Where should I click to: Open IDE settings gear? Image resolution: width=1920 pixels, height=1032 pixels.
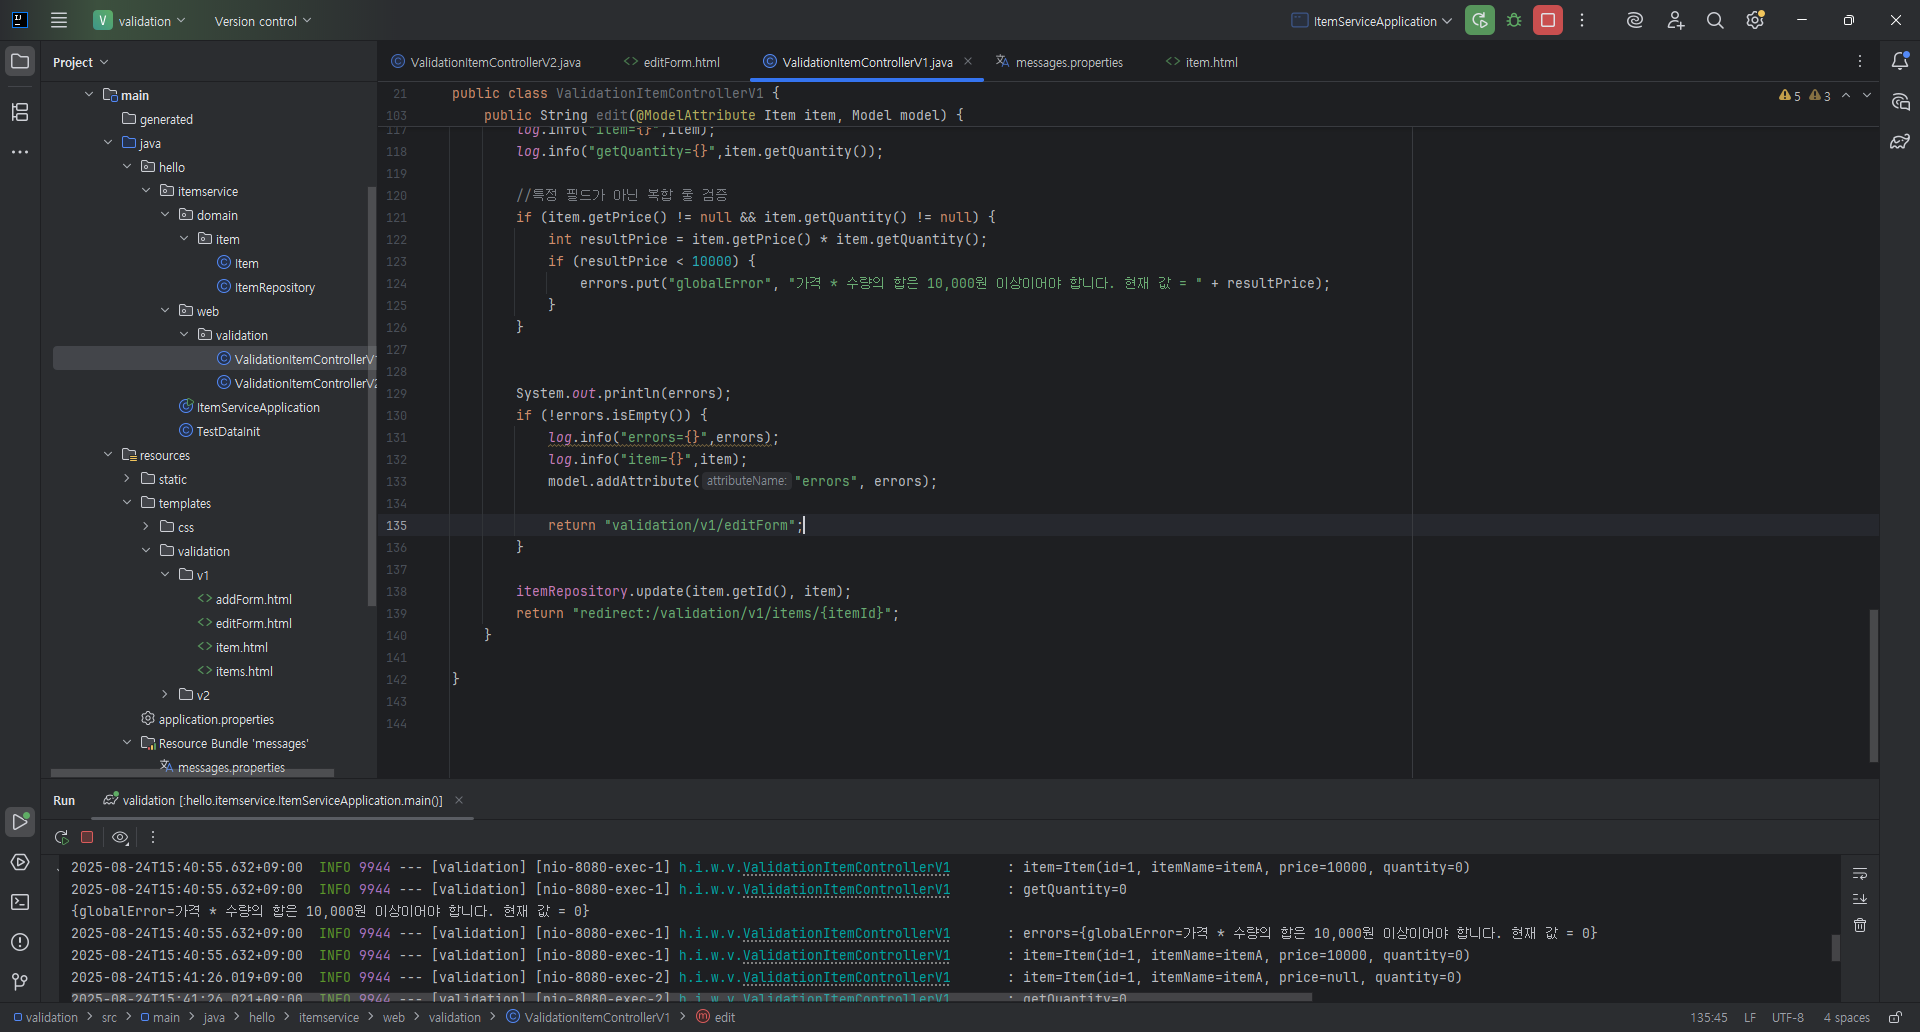(1755, 20)
